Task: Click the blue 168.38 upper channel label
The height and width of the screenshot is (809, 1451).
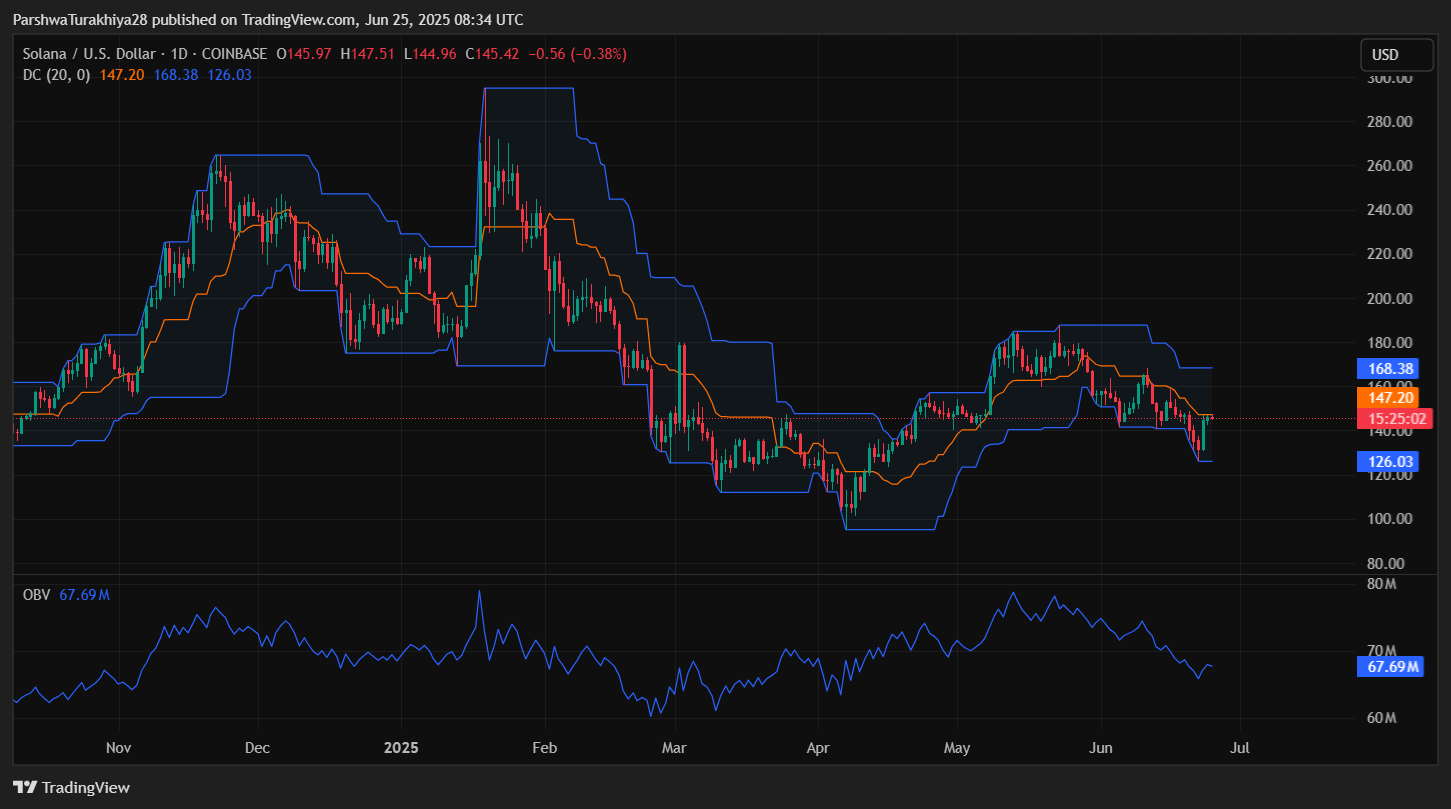Action: (1388, 369)
